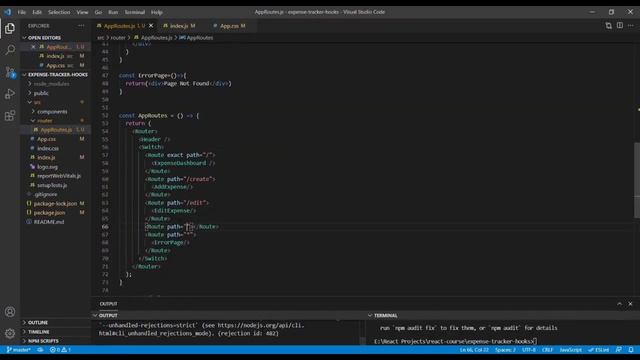
Task: Close the AppRoutes.js editor tab
Action: 151,26
